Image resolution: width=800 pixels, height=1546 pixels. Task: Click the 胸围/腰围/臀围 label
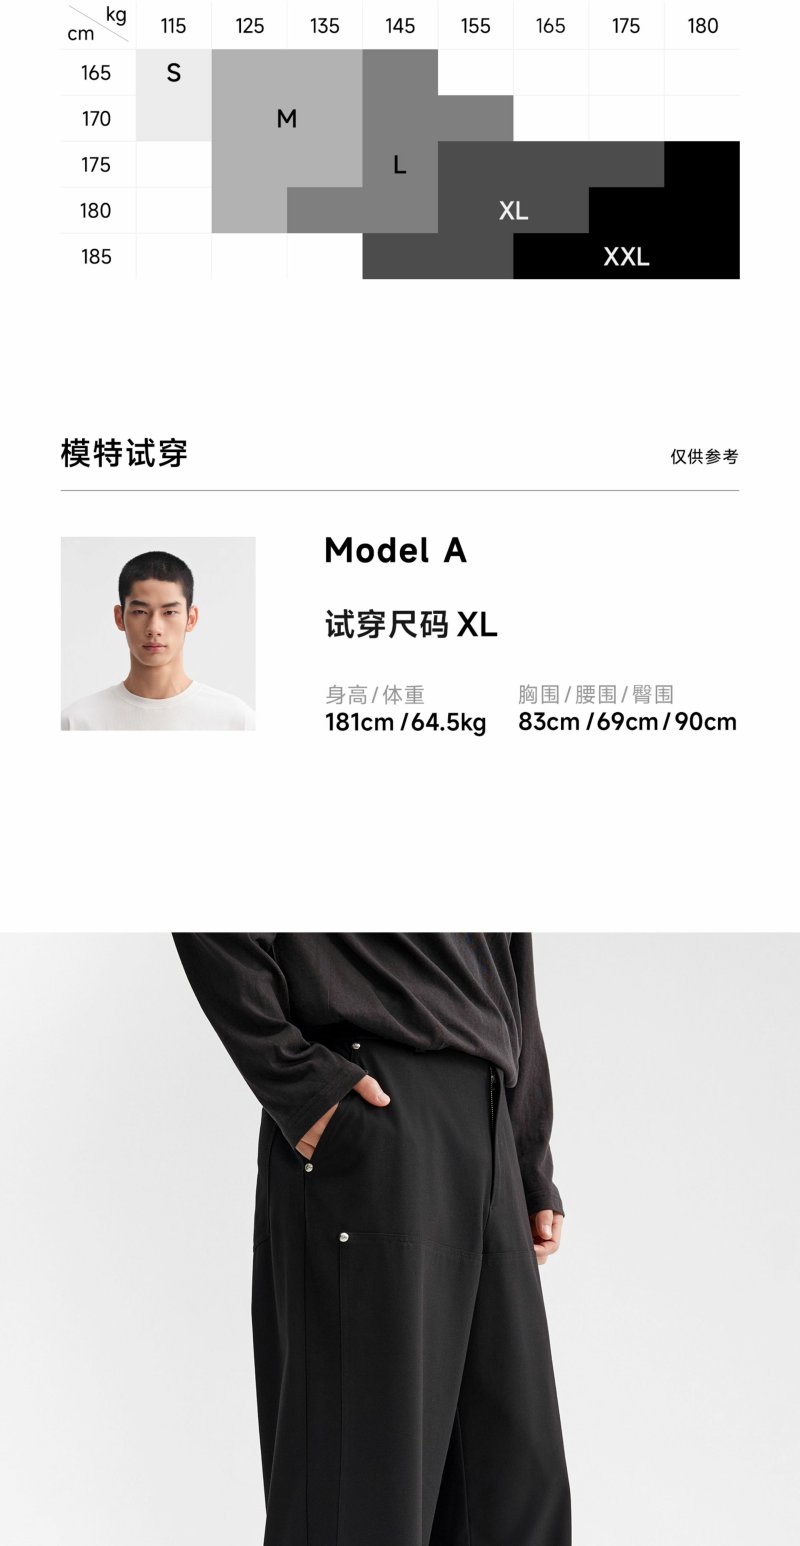click(596, 694)
